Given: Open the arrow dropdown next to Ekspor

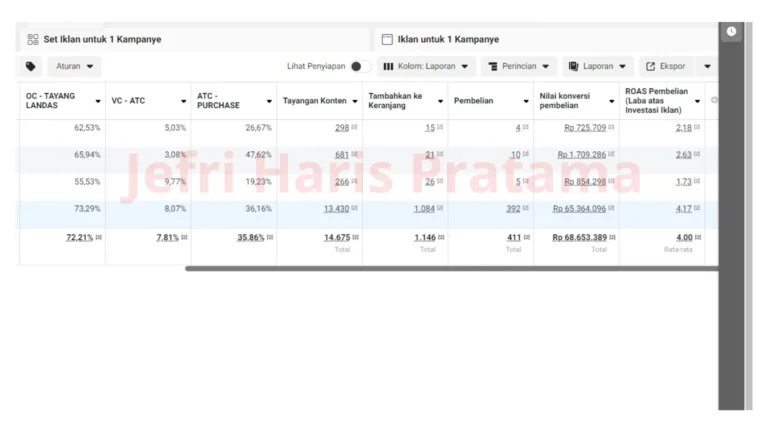Looking at the screenshot, I should coord(707,67).
